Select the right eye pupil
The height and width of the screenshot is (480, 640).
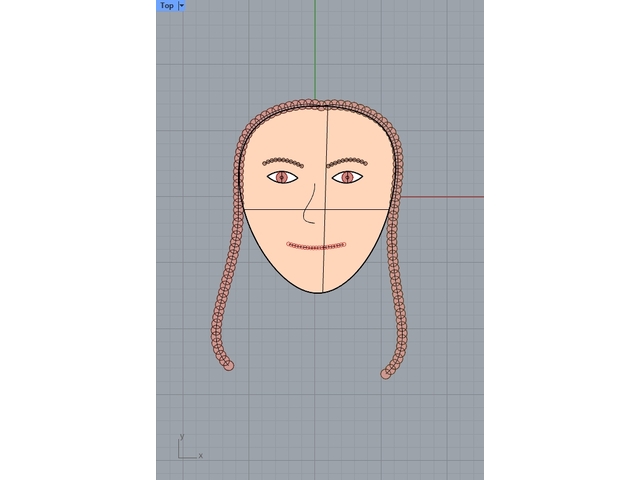pos(347,177)
